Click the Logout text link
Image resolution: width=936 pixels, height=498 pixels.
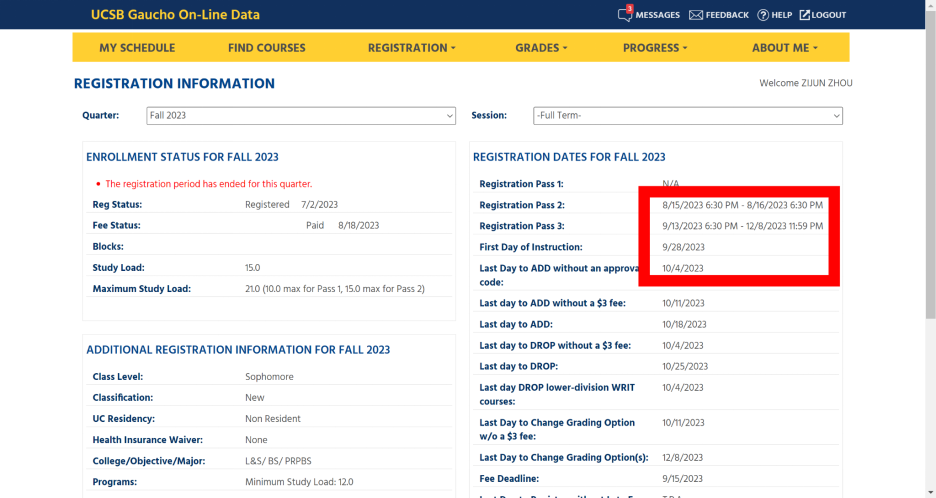829,15
